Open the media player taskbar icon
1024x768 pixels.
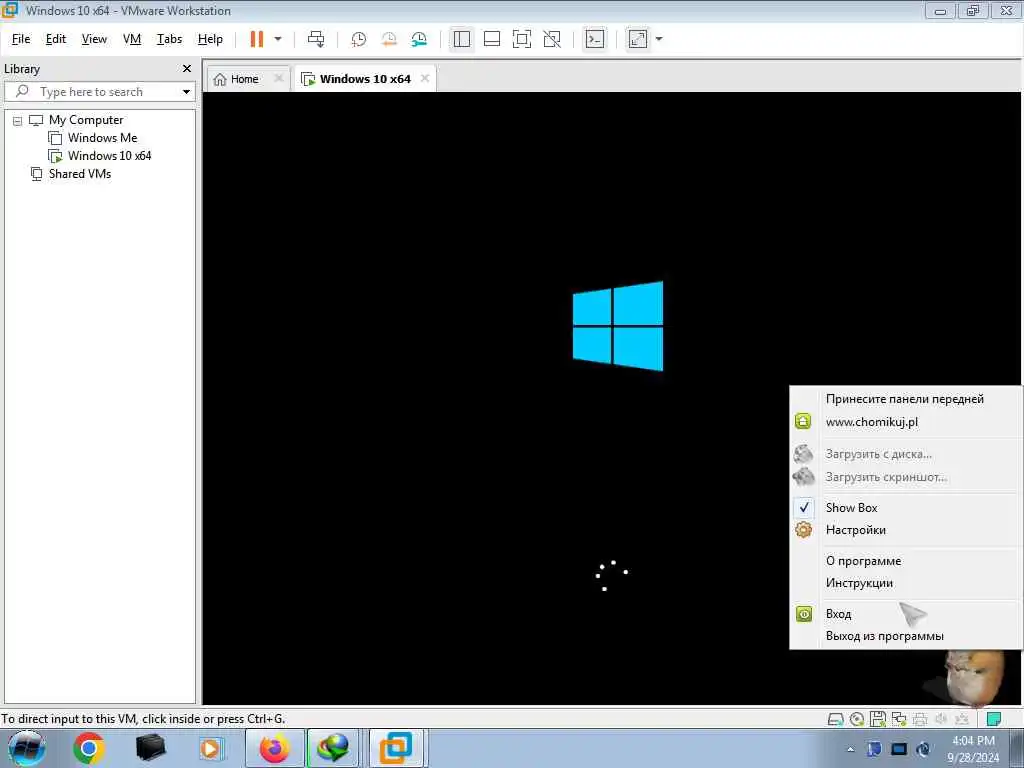pyautogui.click(x=210, y=748)
